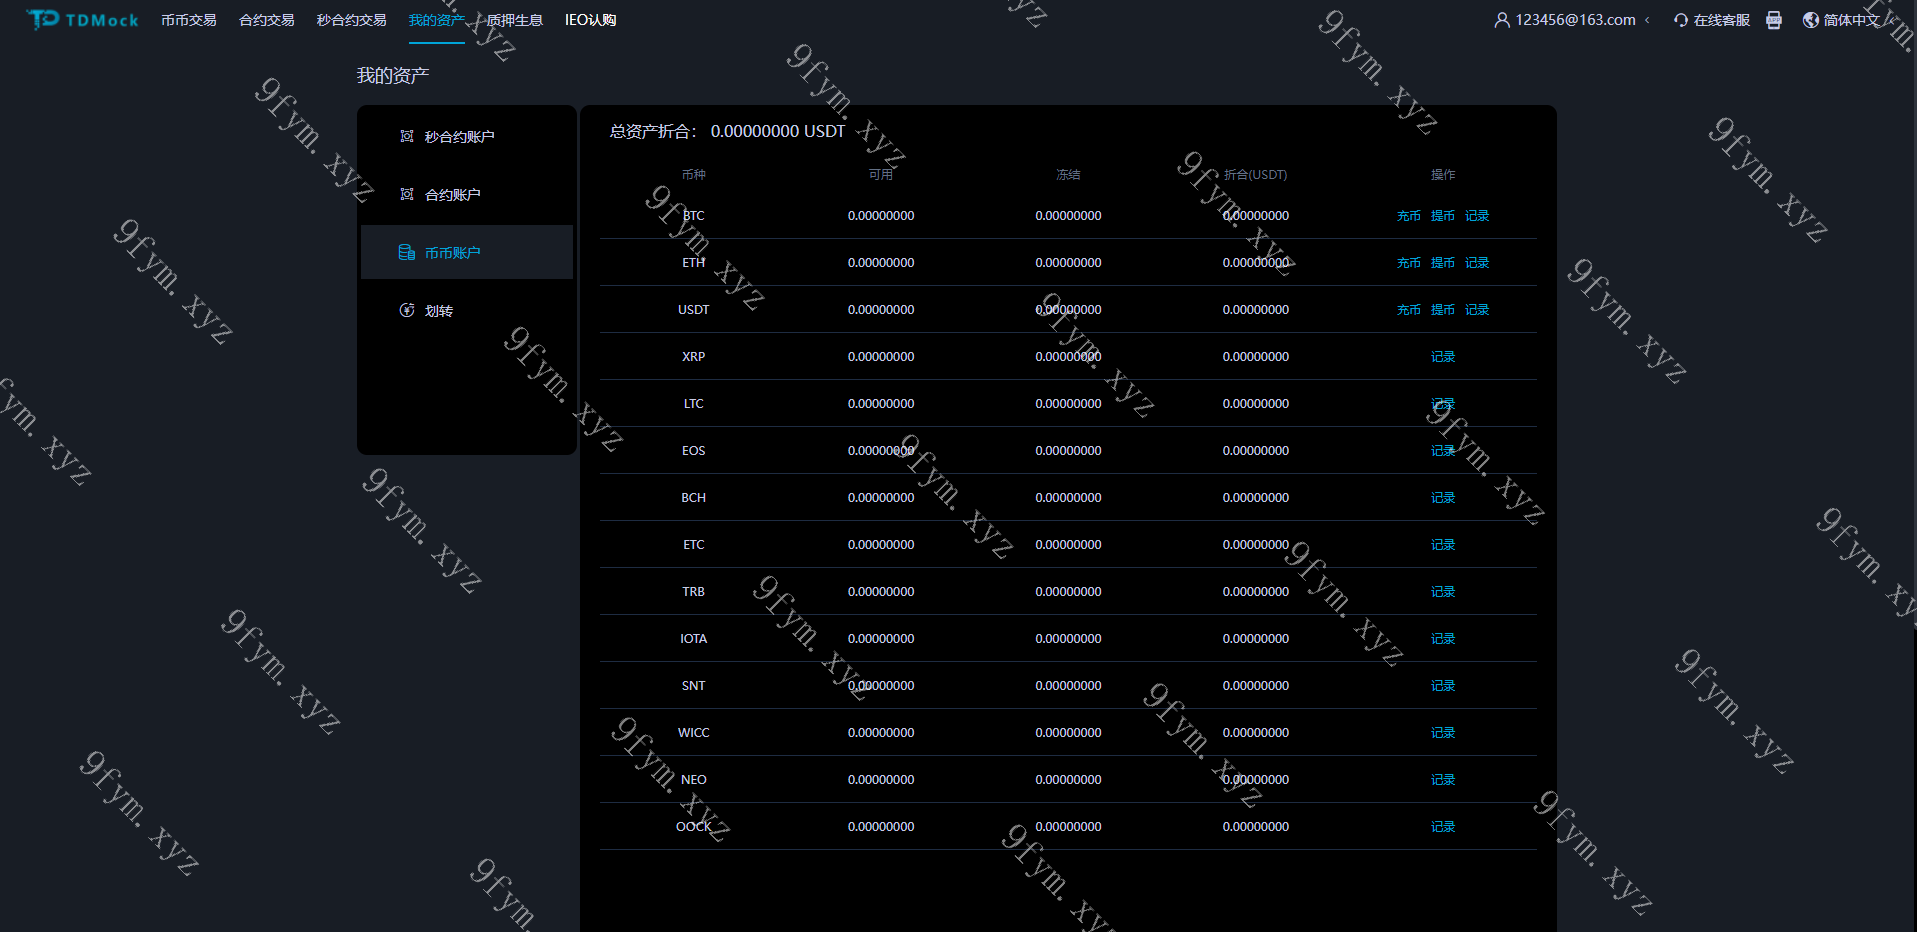Click 在线客服 support link
Image resolution: width=1917 pixels, height=932 pixels.
click(1722, 20)
